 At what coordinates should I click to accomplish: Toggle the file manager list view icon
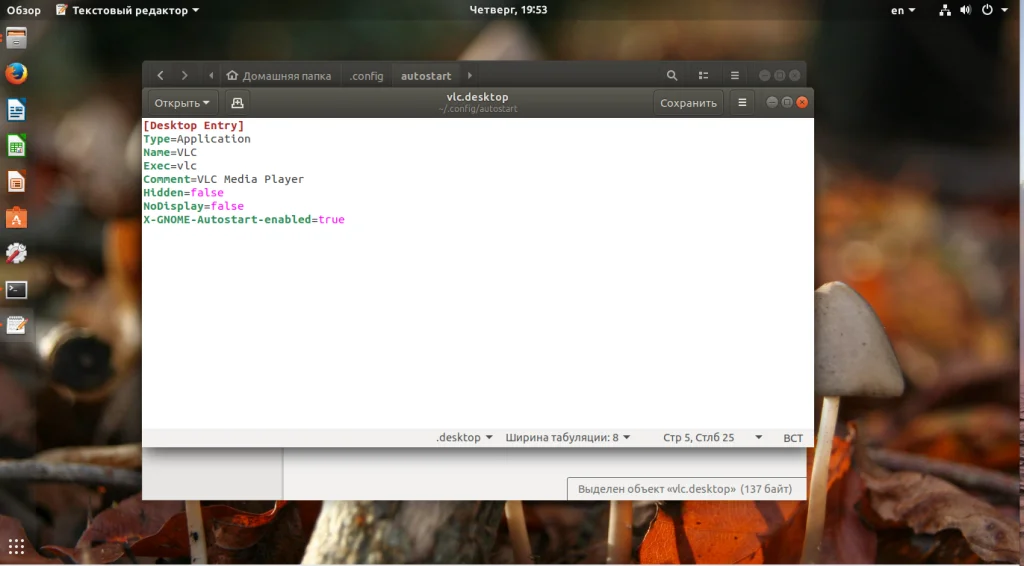(703, 76)
